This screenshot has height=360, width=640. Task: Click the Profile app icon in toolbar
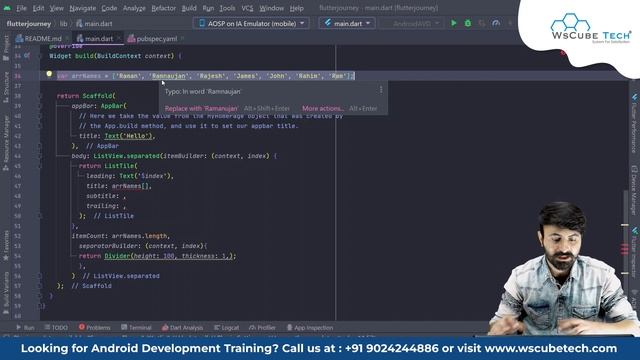pyautogui.click(x=496, y=23)
